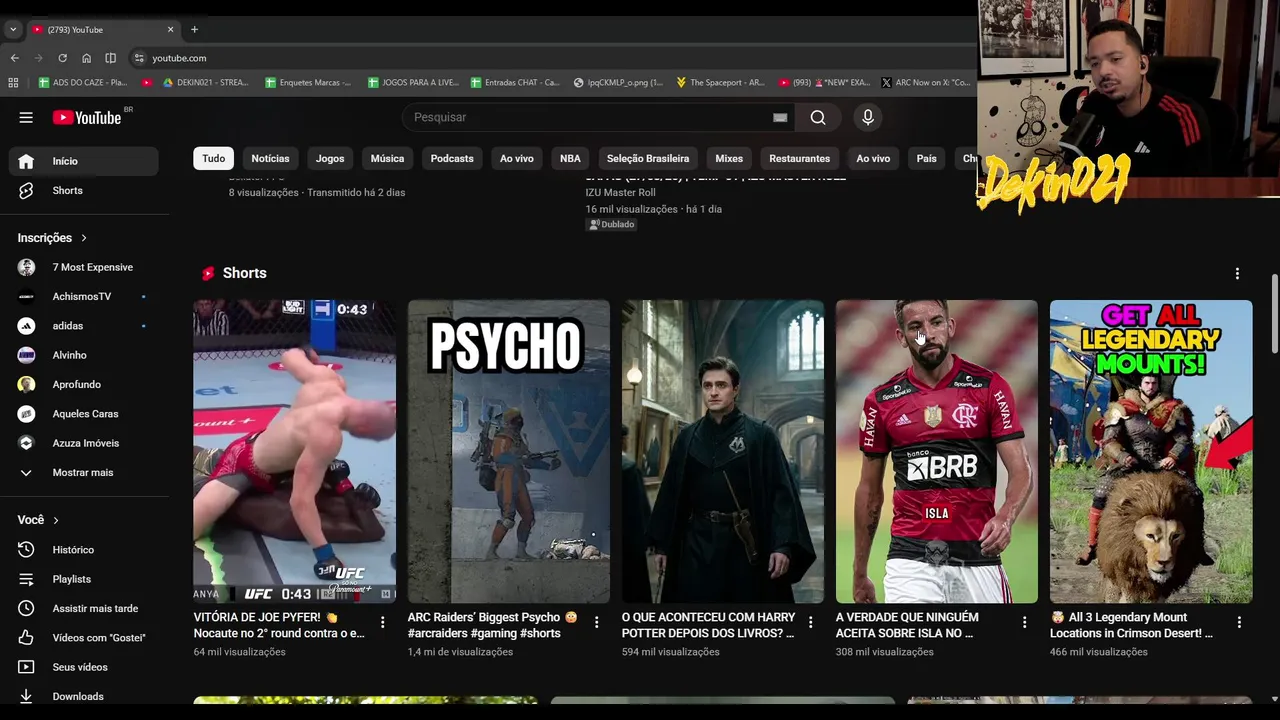Image resolution: width=1280 pixels, height=720 pixels.
Task: Open options for the Harry Potter short
Action: (810, 622)
